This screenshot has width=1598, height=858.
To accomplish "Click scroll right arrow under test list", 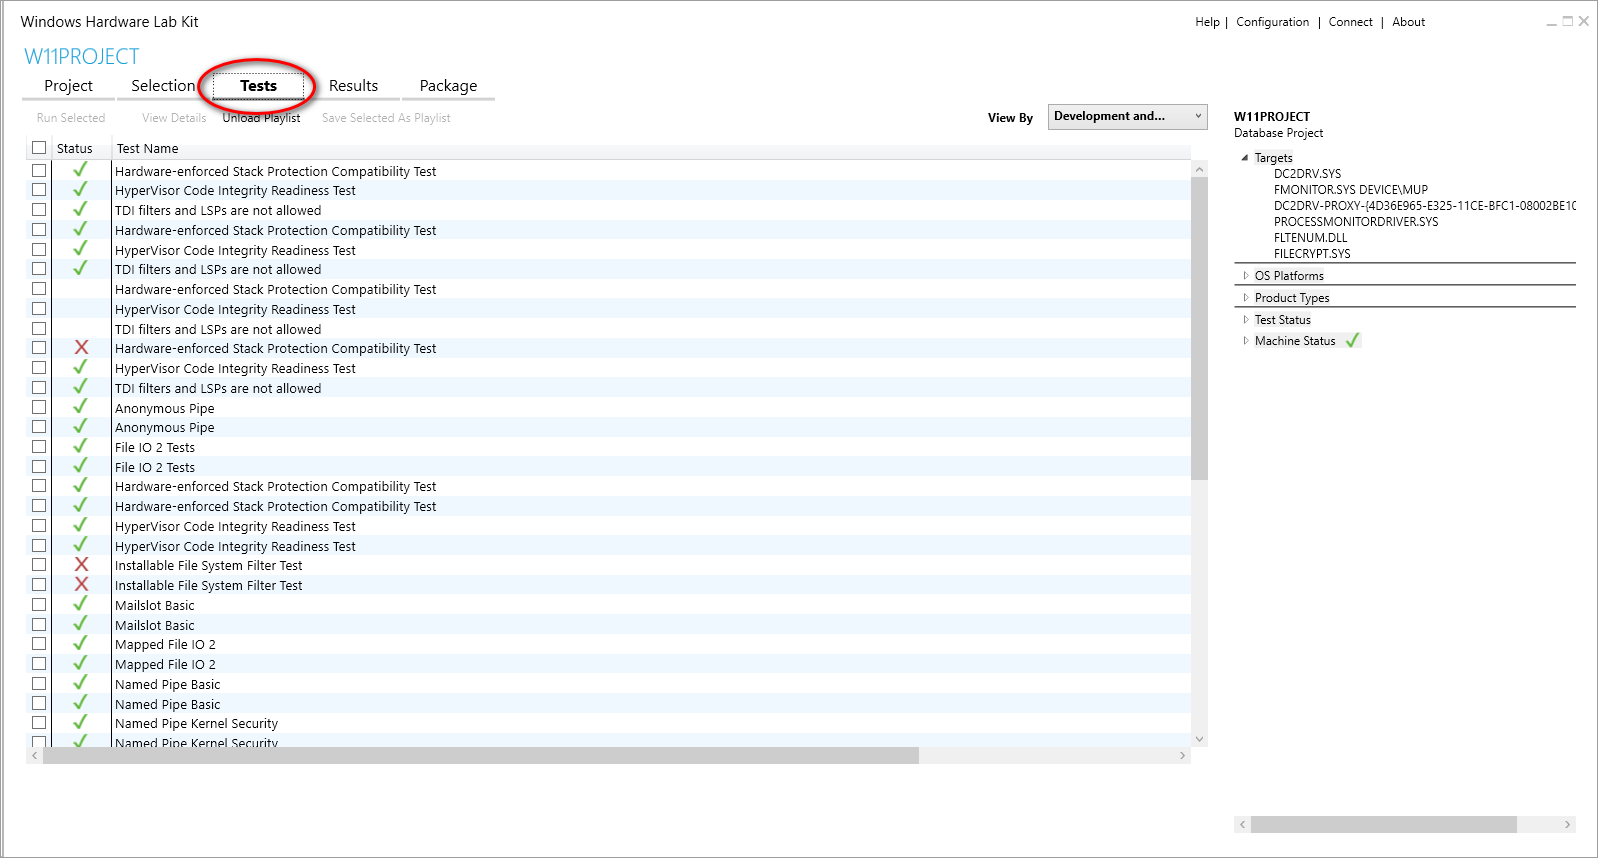I will click(1182, 756).
